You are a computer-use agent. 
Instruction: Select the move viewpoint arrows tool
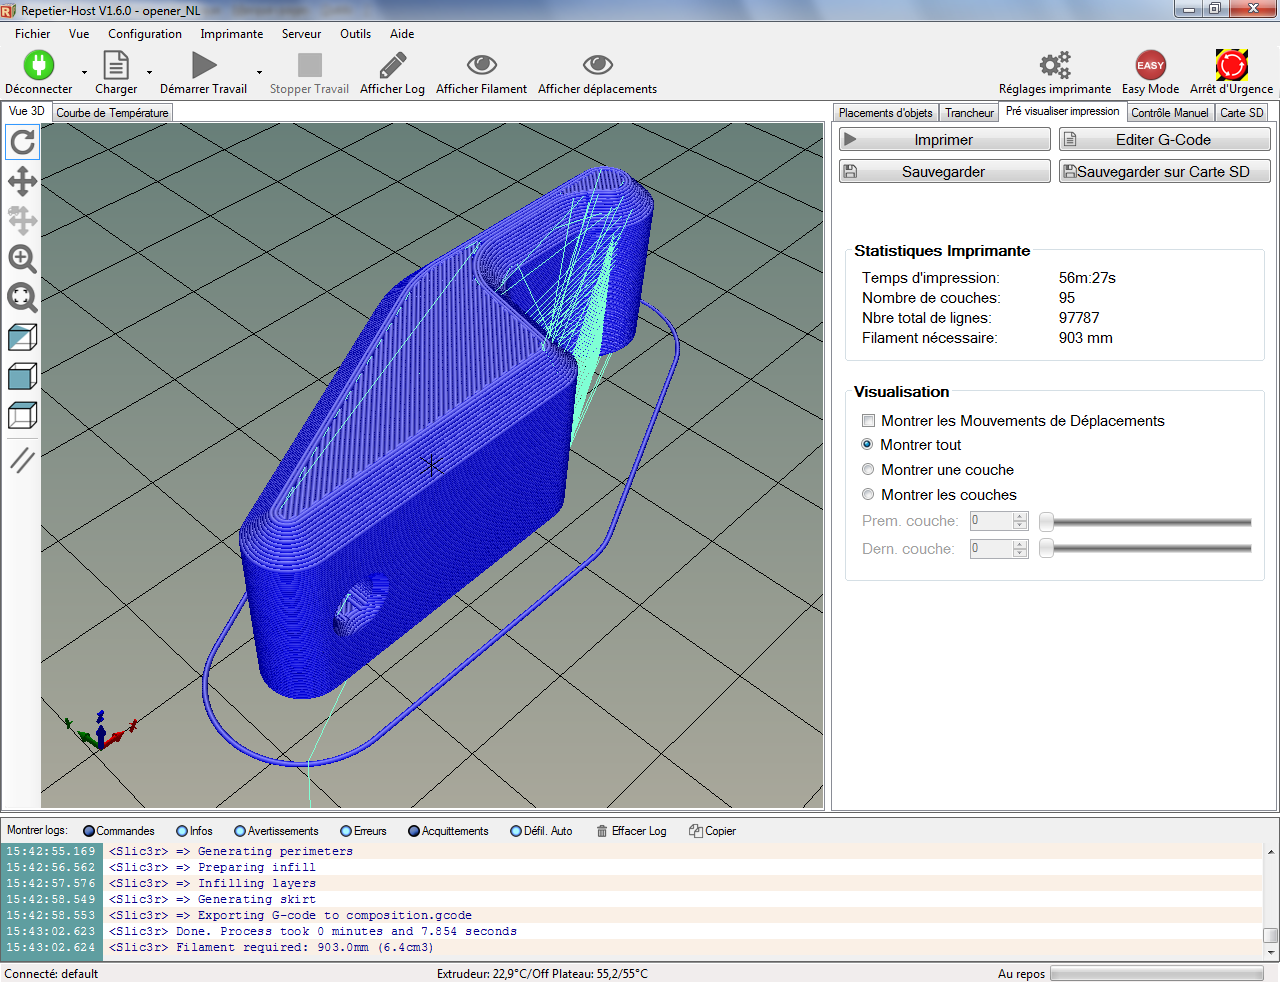click(x=22, y=181)
